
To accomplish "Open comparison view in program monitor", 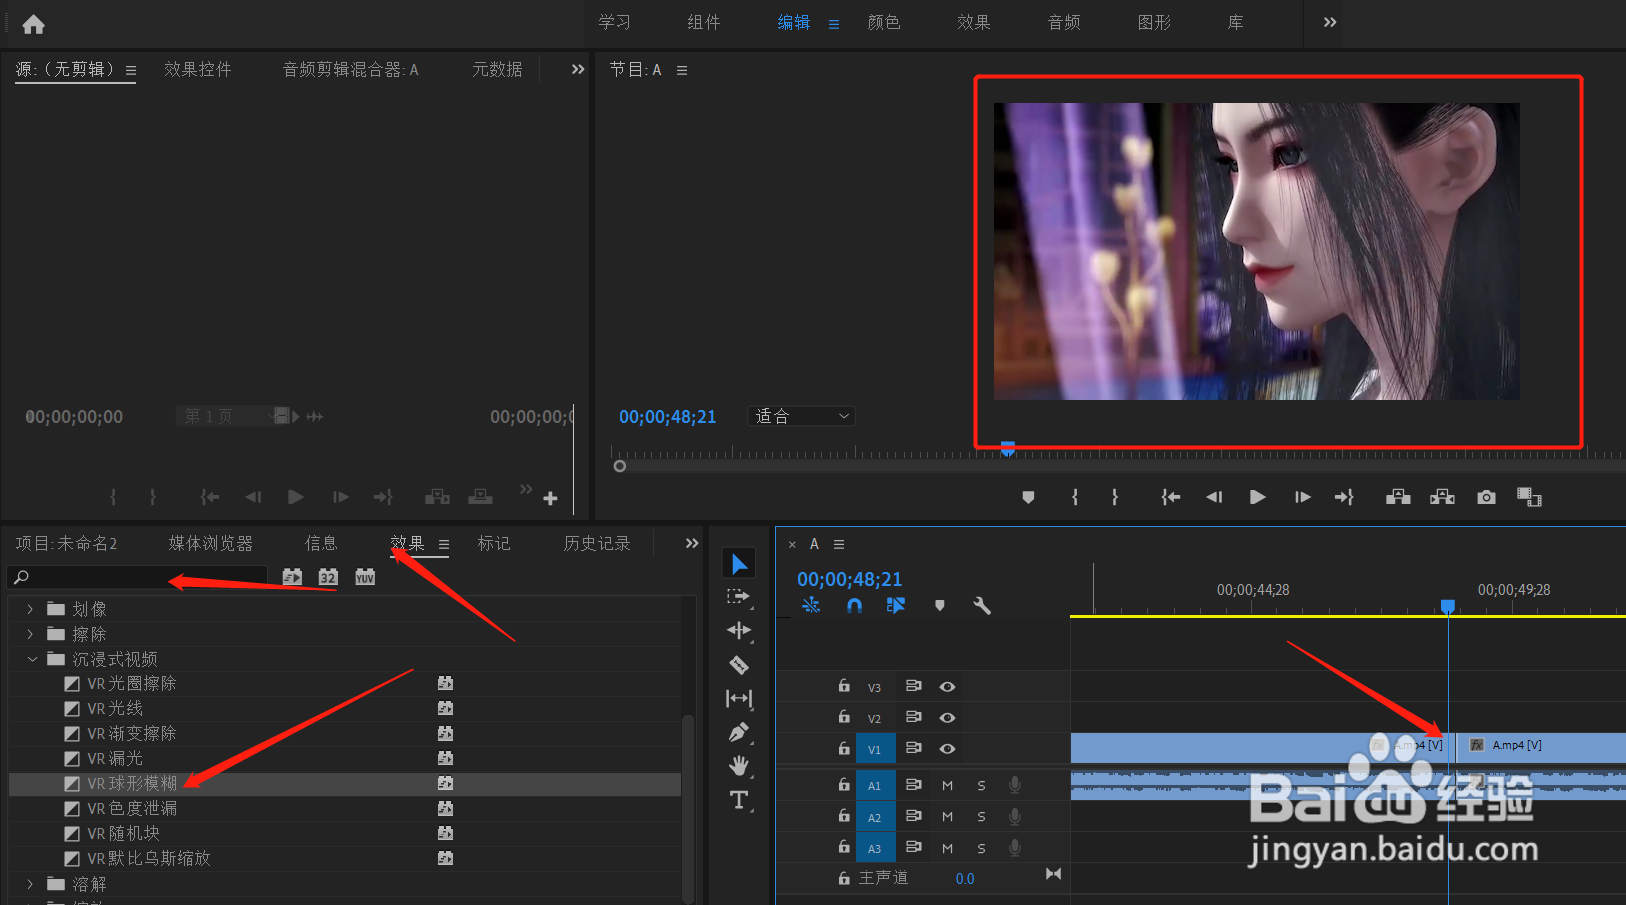I will click(x=1529, y=497).
